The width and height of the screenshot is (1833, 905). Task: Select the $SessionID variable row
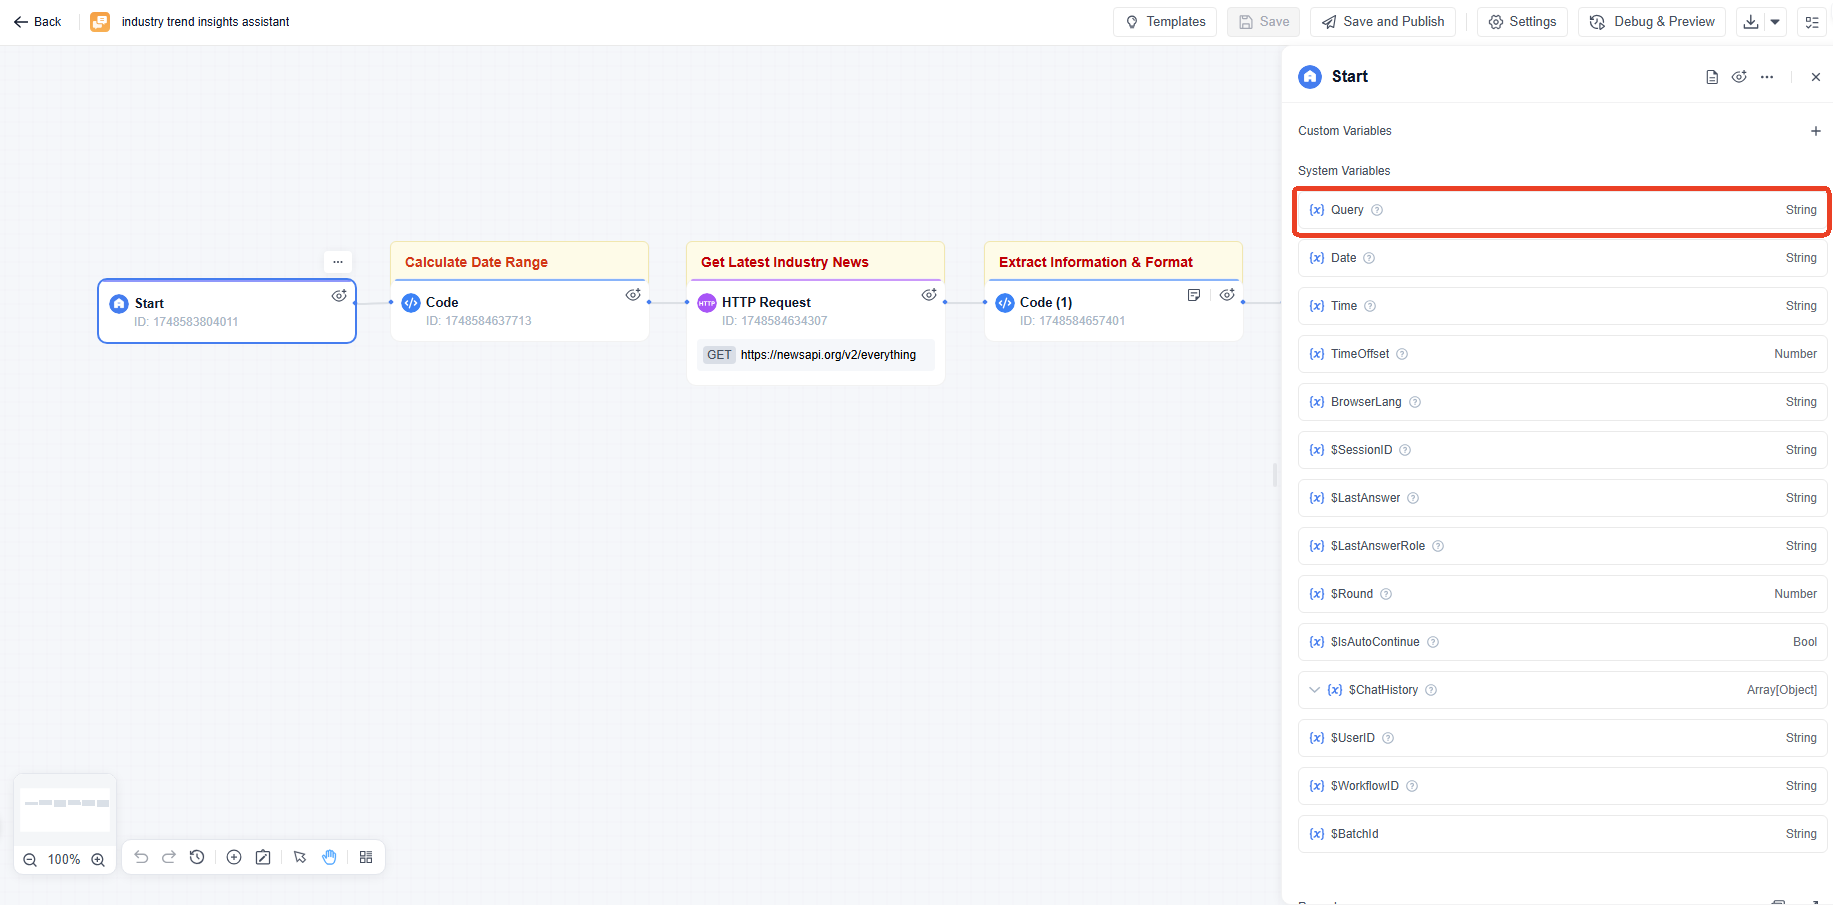pos(1562,450)
